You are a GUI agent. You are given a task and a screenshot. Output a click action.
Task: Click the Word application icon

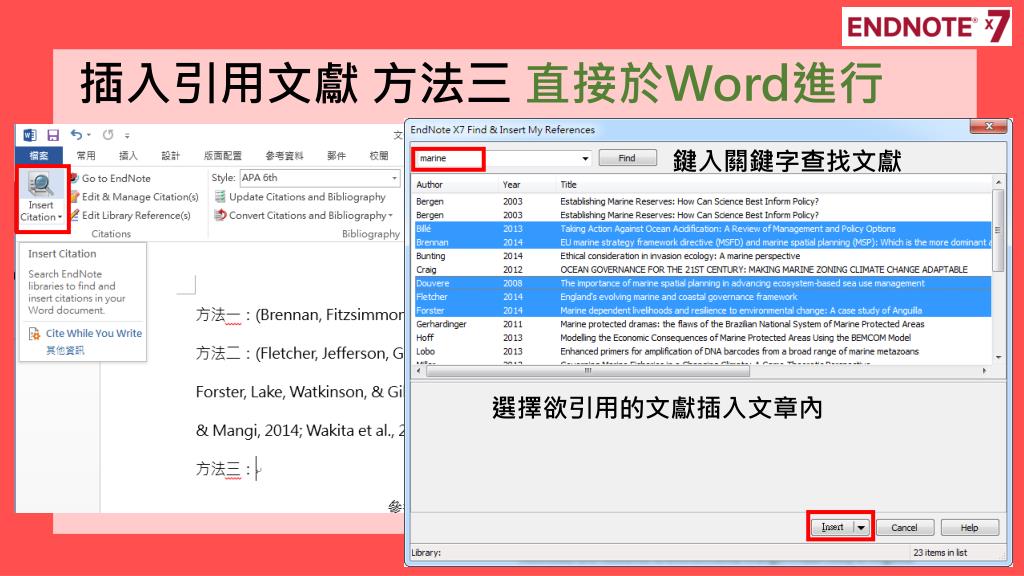point(30,135)
